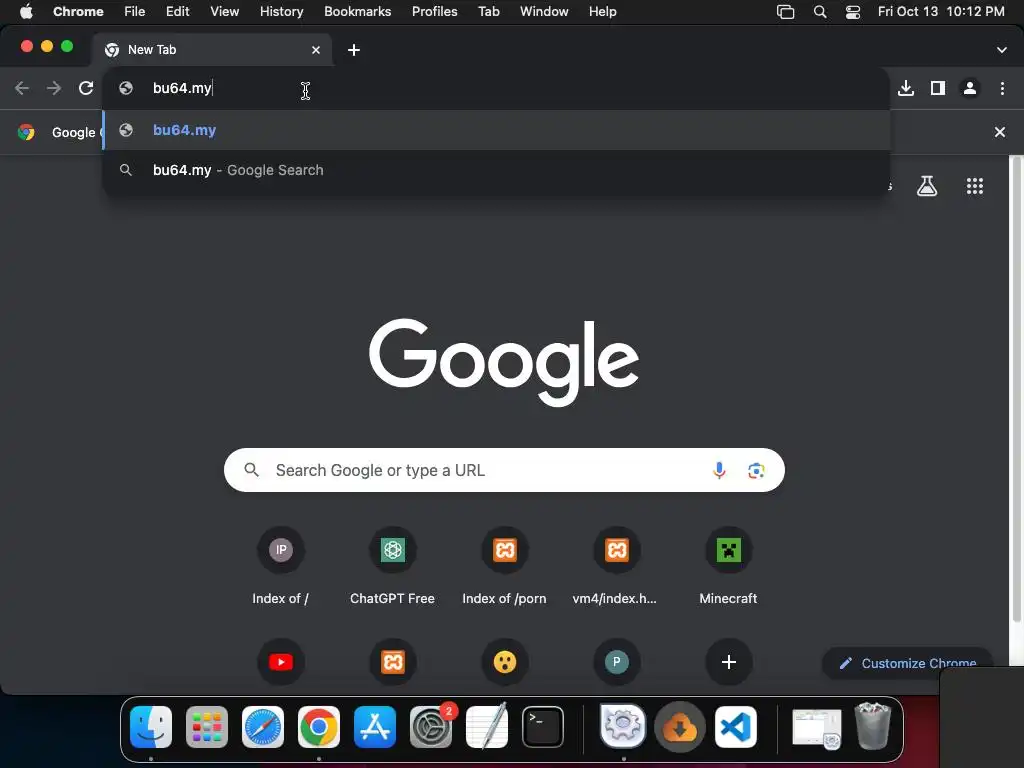Screen dimensions: 1024x768
Task: Open the side panel icon
Action: pos(938,88)
